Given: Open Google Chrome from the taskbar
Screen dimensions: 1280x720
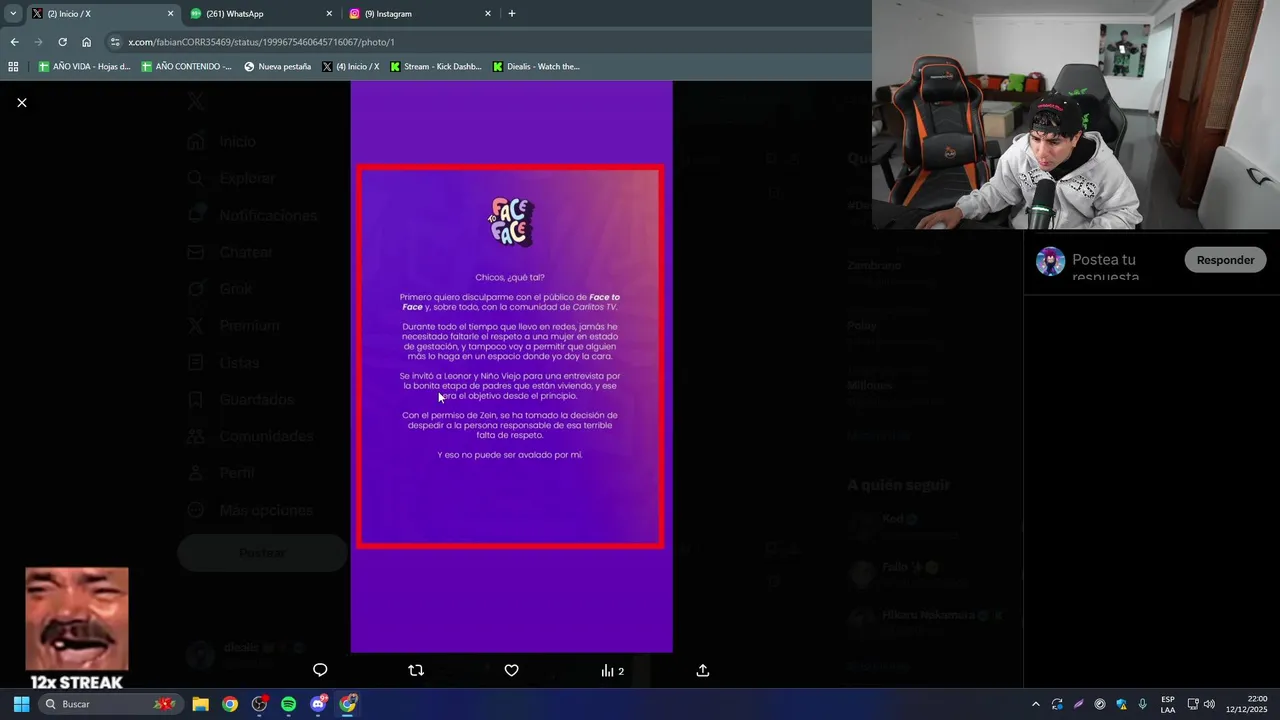Looking at the screenshot, I should pyautogui.click(x=230, y=704).
